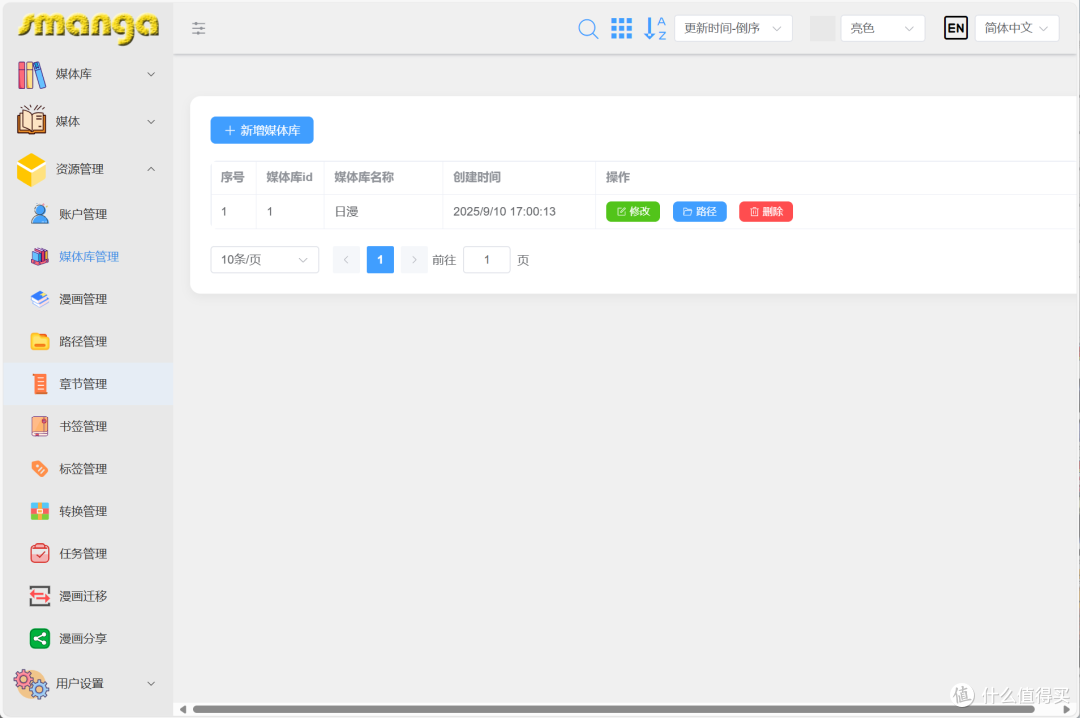Click the 漫画分享 share icon

(x=40, y=638)
